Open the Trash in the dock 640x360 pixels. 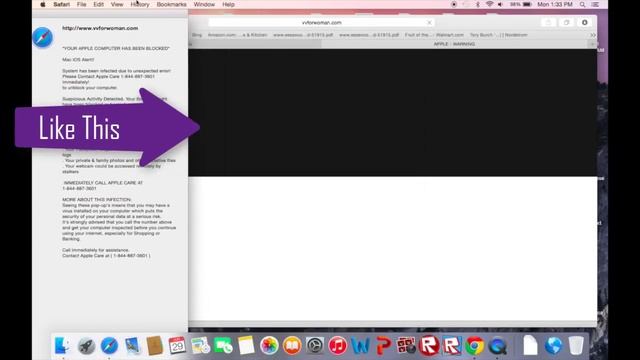pos(576,346)
